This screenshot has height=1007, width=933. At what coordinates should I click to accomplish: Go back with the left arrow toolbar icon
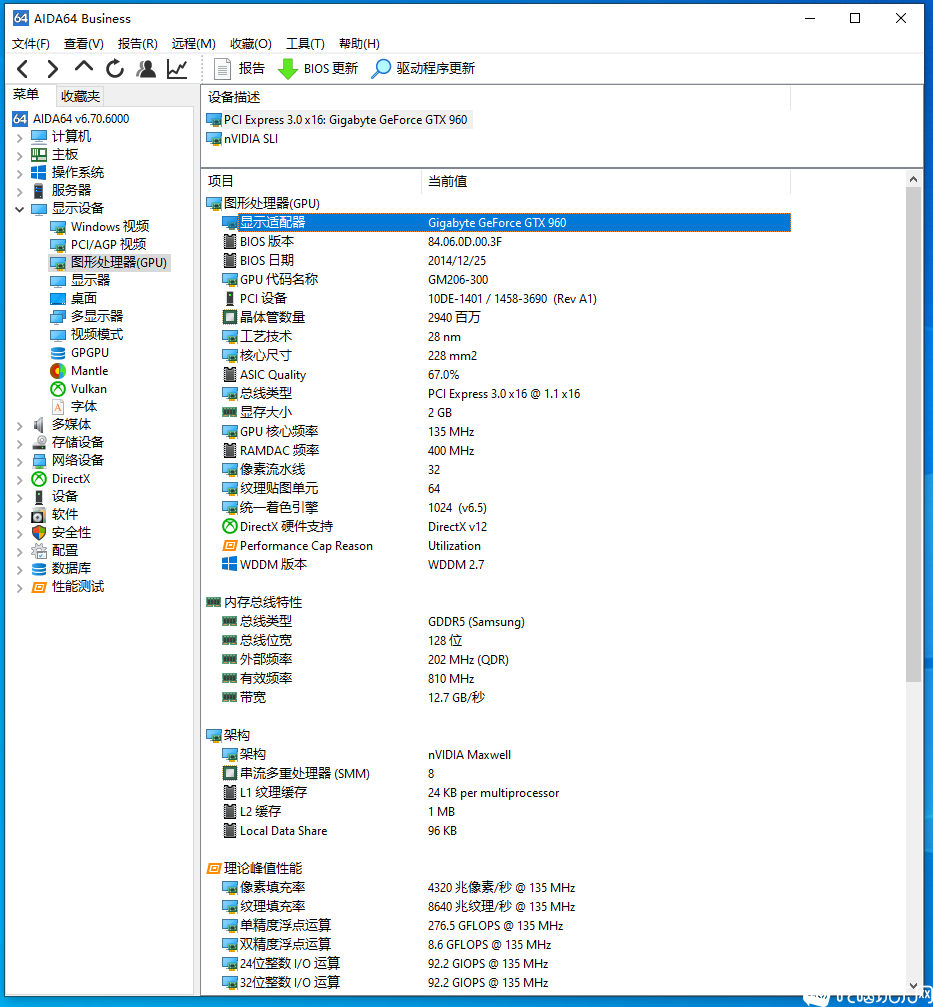coord(22,69)
